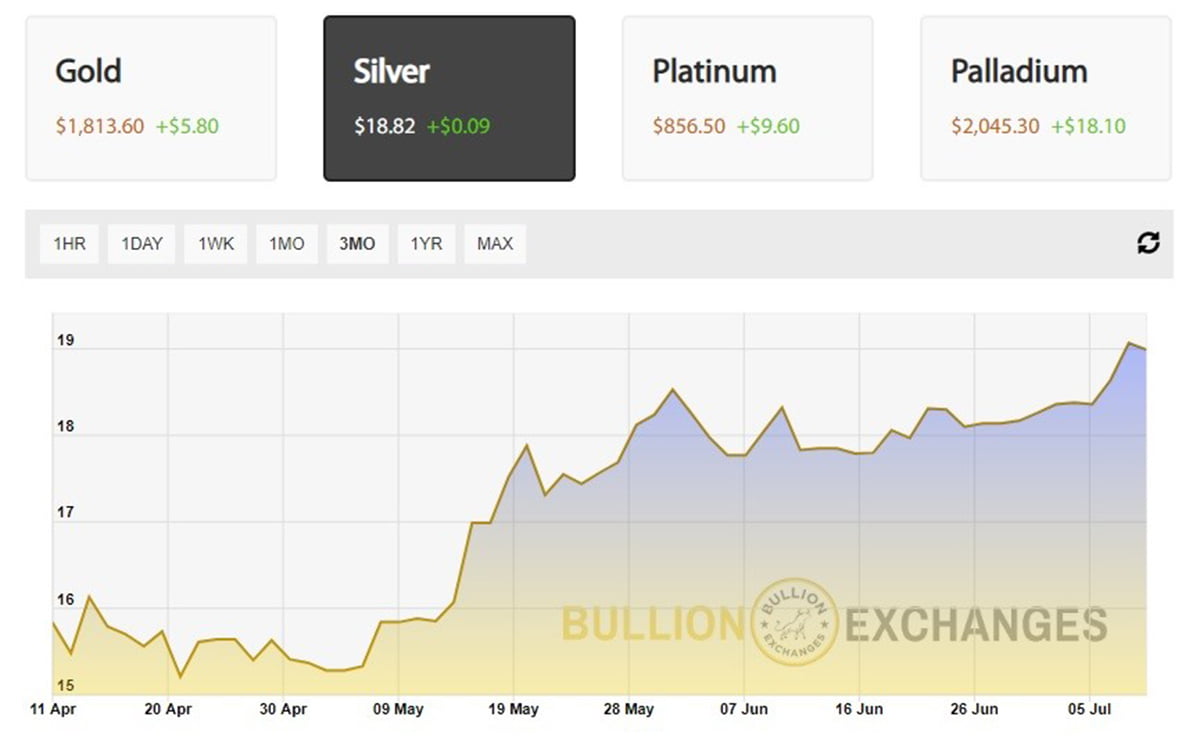Open the MAX price history view
Screen dimensions: 1200x742
(x=494, y=243)
